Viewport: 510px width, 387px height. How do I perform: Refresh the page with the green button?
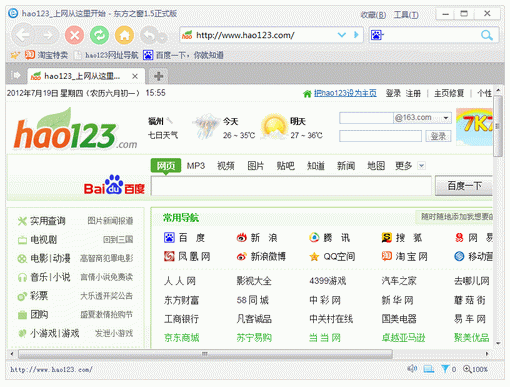[x=99, y=35]
